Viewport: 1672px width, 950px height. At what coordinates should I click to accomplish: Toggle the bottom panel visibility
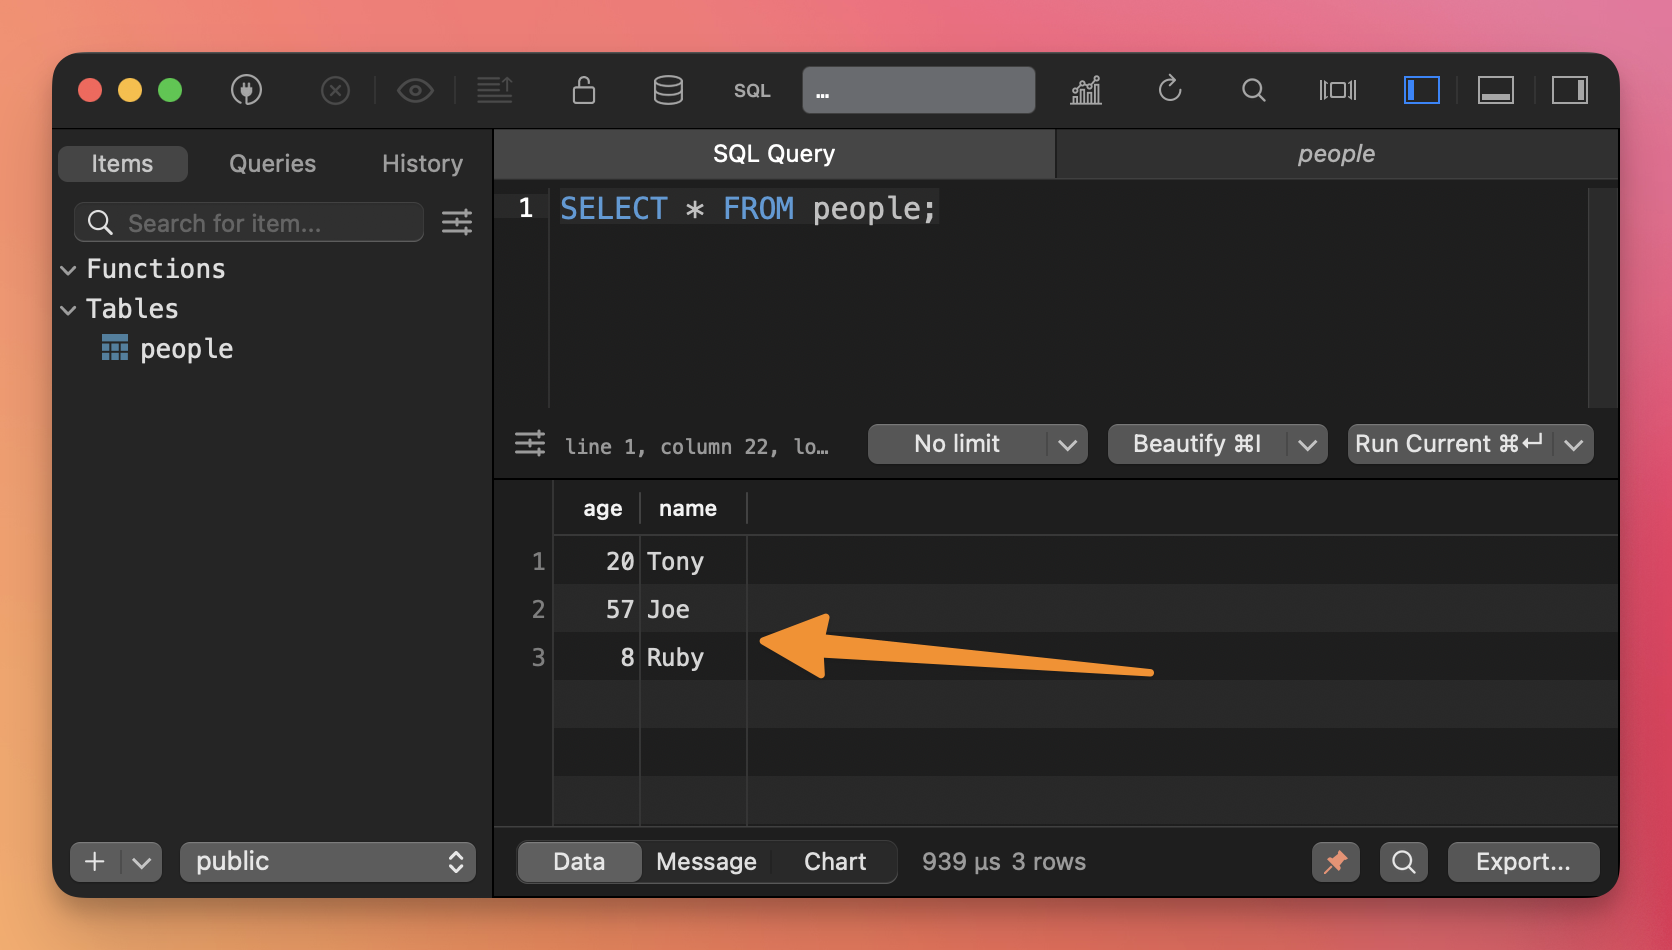coord(1495,90)
